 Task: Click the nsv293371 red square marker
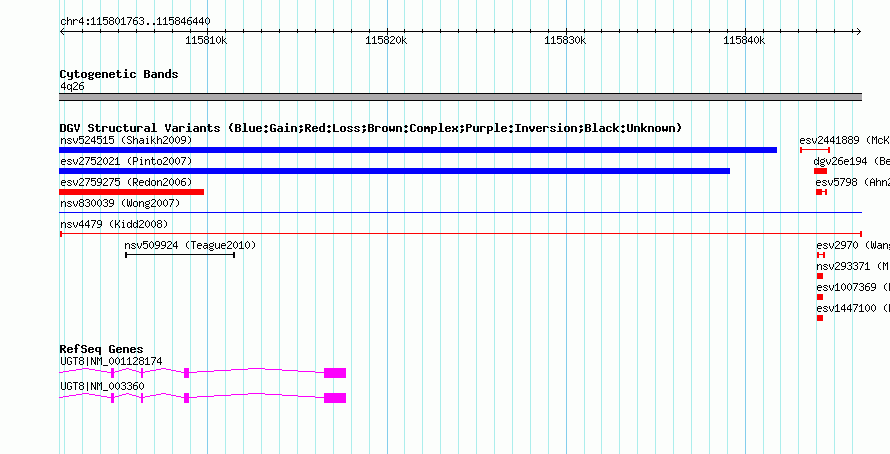820,276
